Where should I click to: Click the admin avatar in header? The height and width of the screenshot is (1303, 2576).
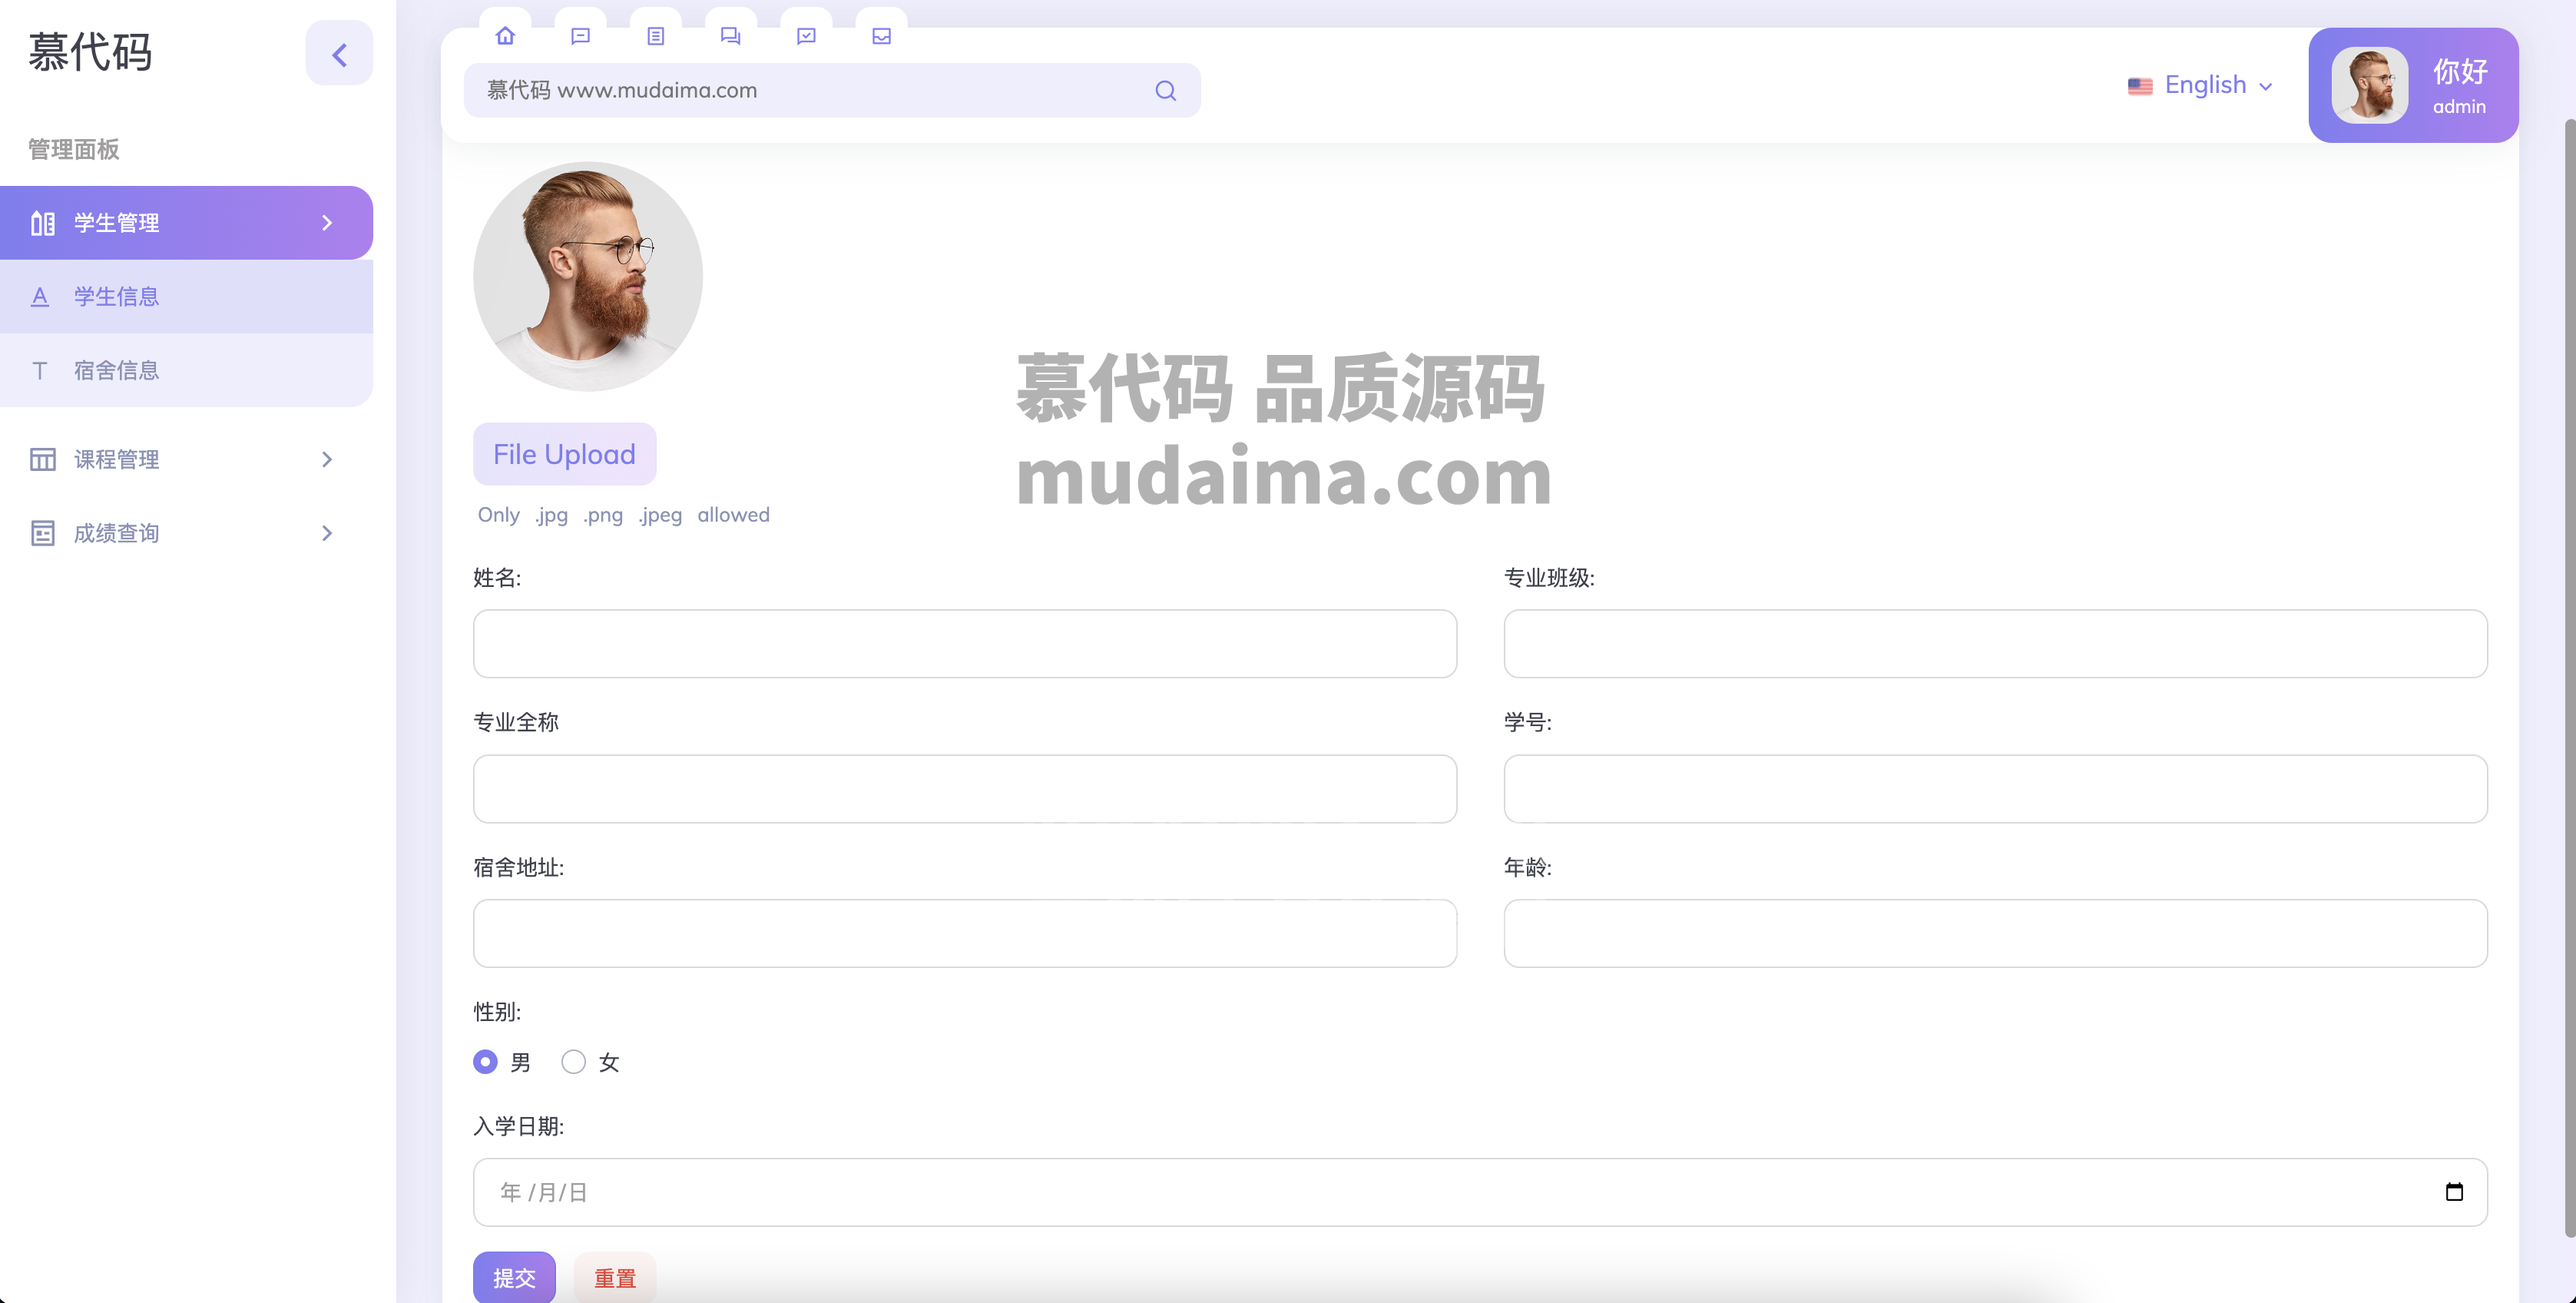[2370, 85]
